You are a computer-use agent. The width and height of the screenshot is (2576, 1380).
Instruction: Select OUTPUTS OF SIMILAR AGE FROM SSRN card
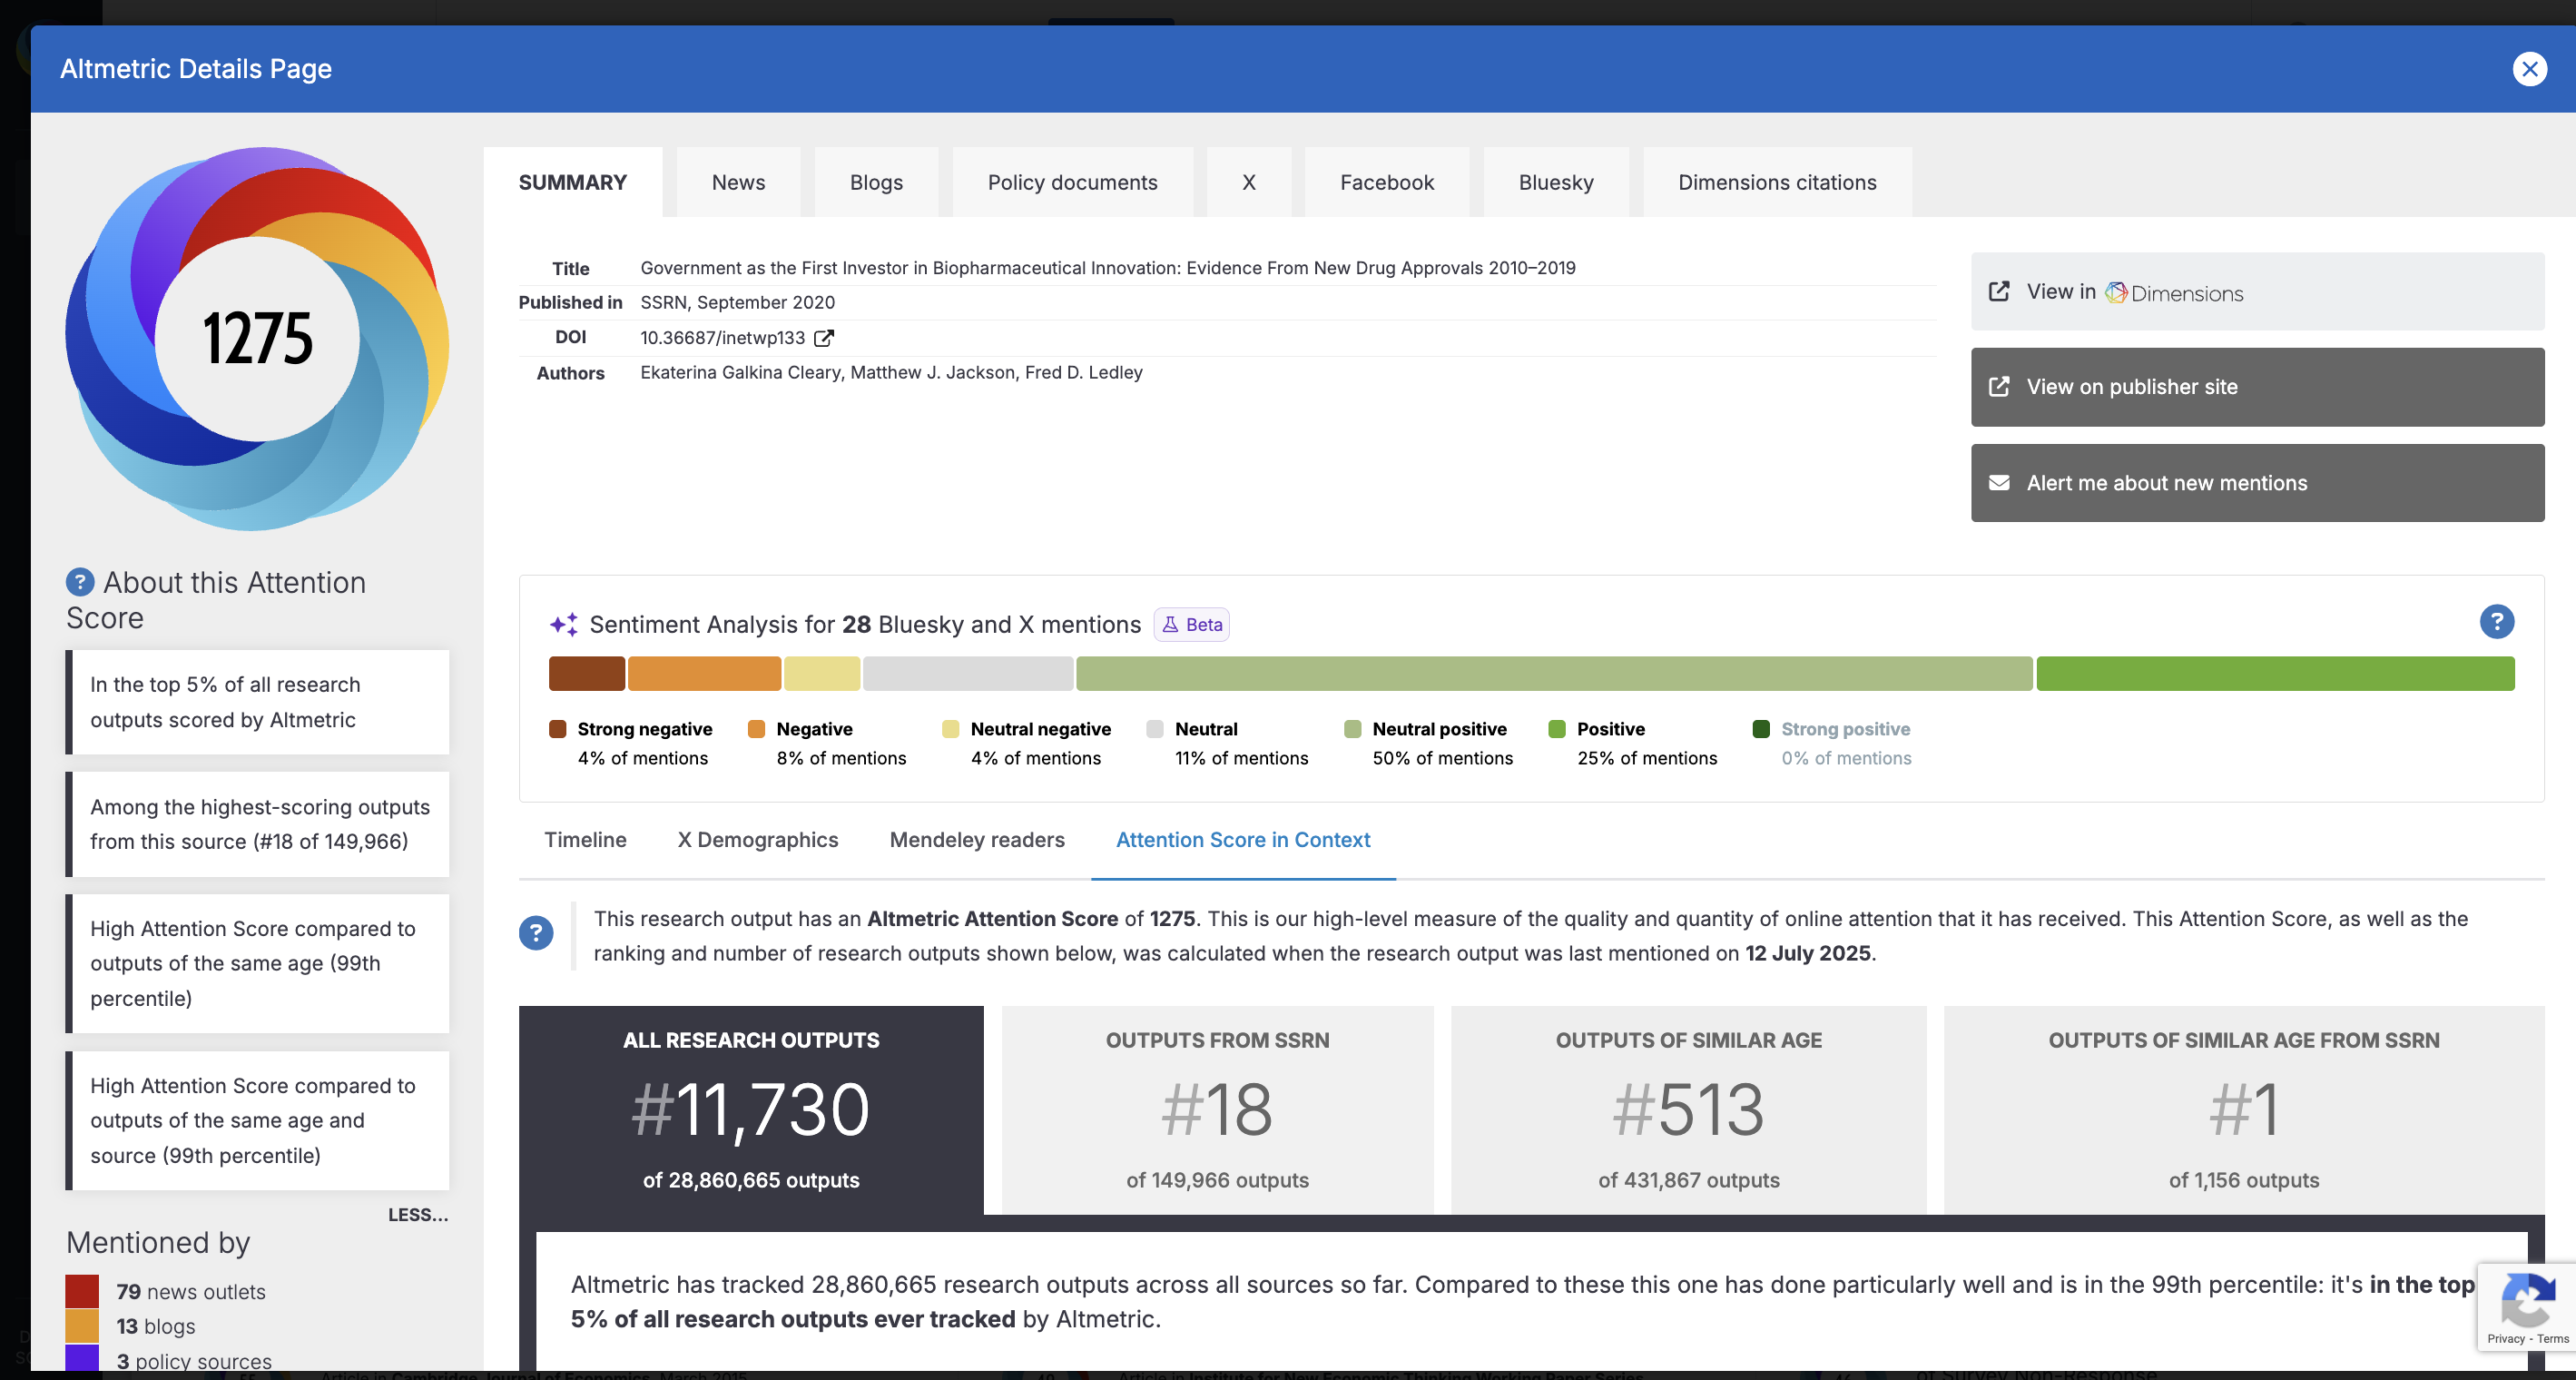2243,1110
